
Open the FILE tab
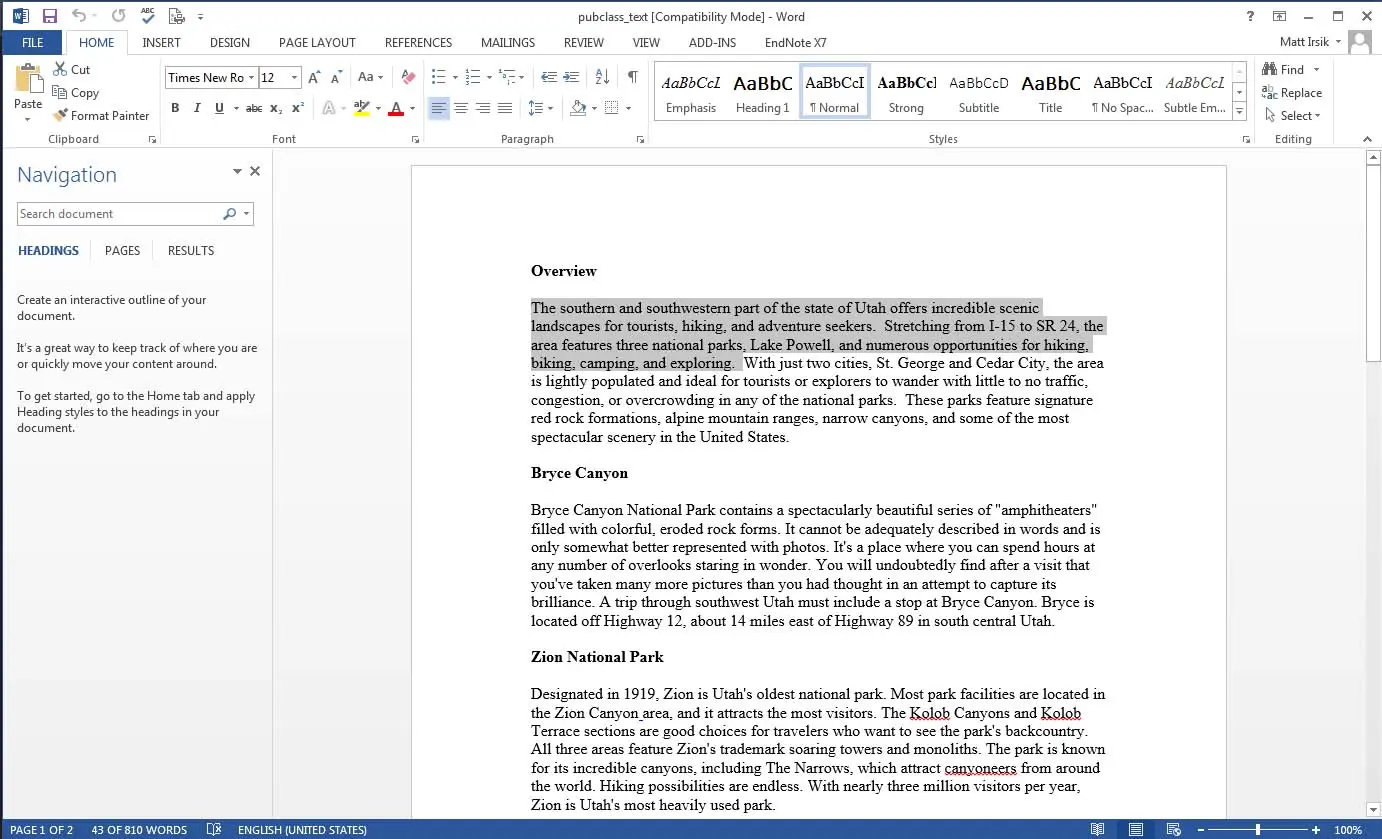pos(32,42)
